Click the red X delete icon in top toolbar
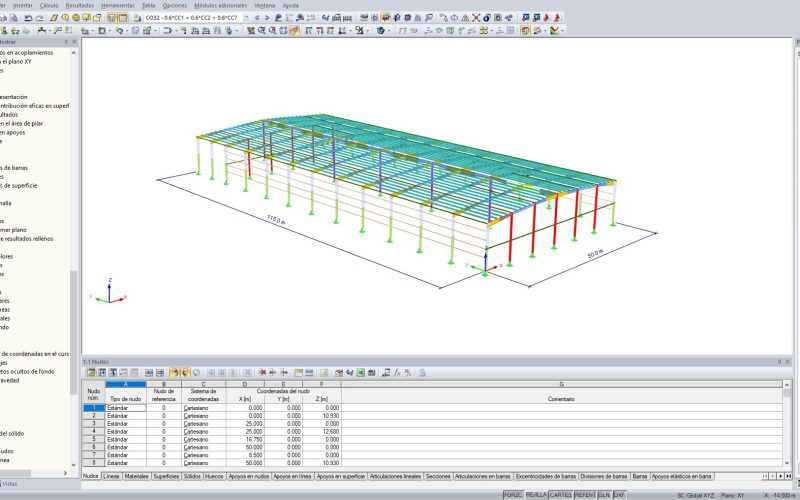The image size is (800, 500). click(476, 18)
